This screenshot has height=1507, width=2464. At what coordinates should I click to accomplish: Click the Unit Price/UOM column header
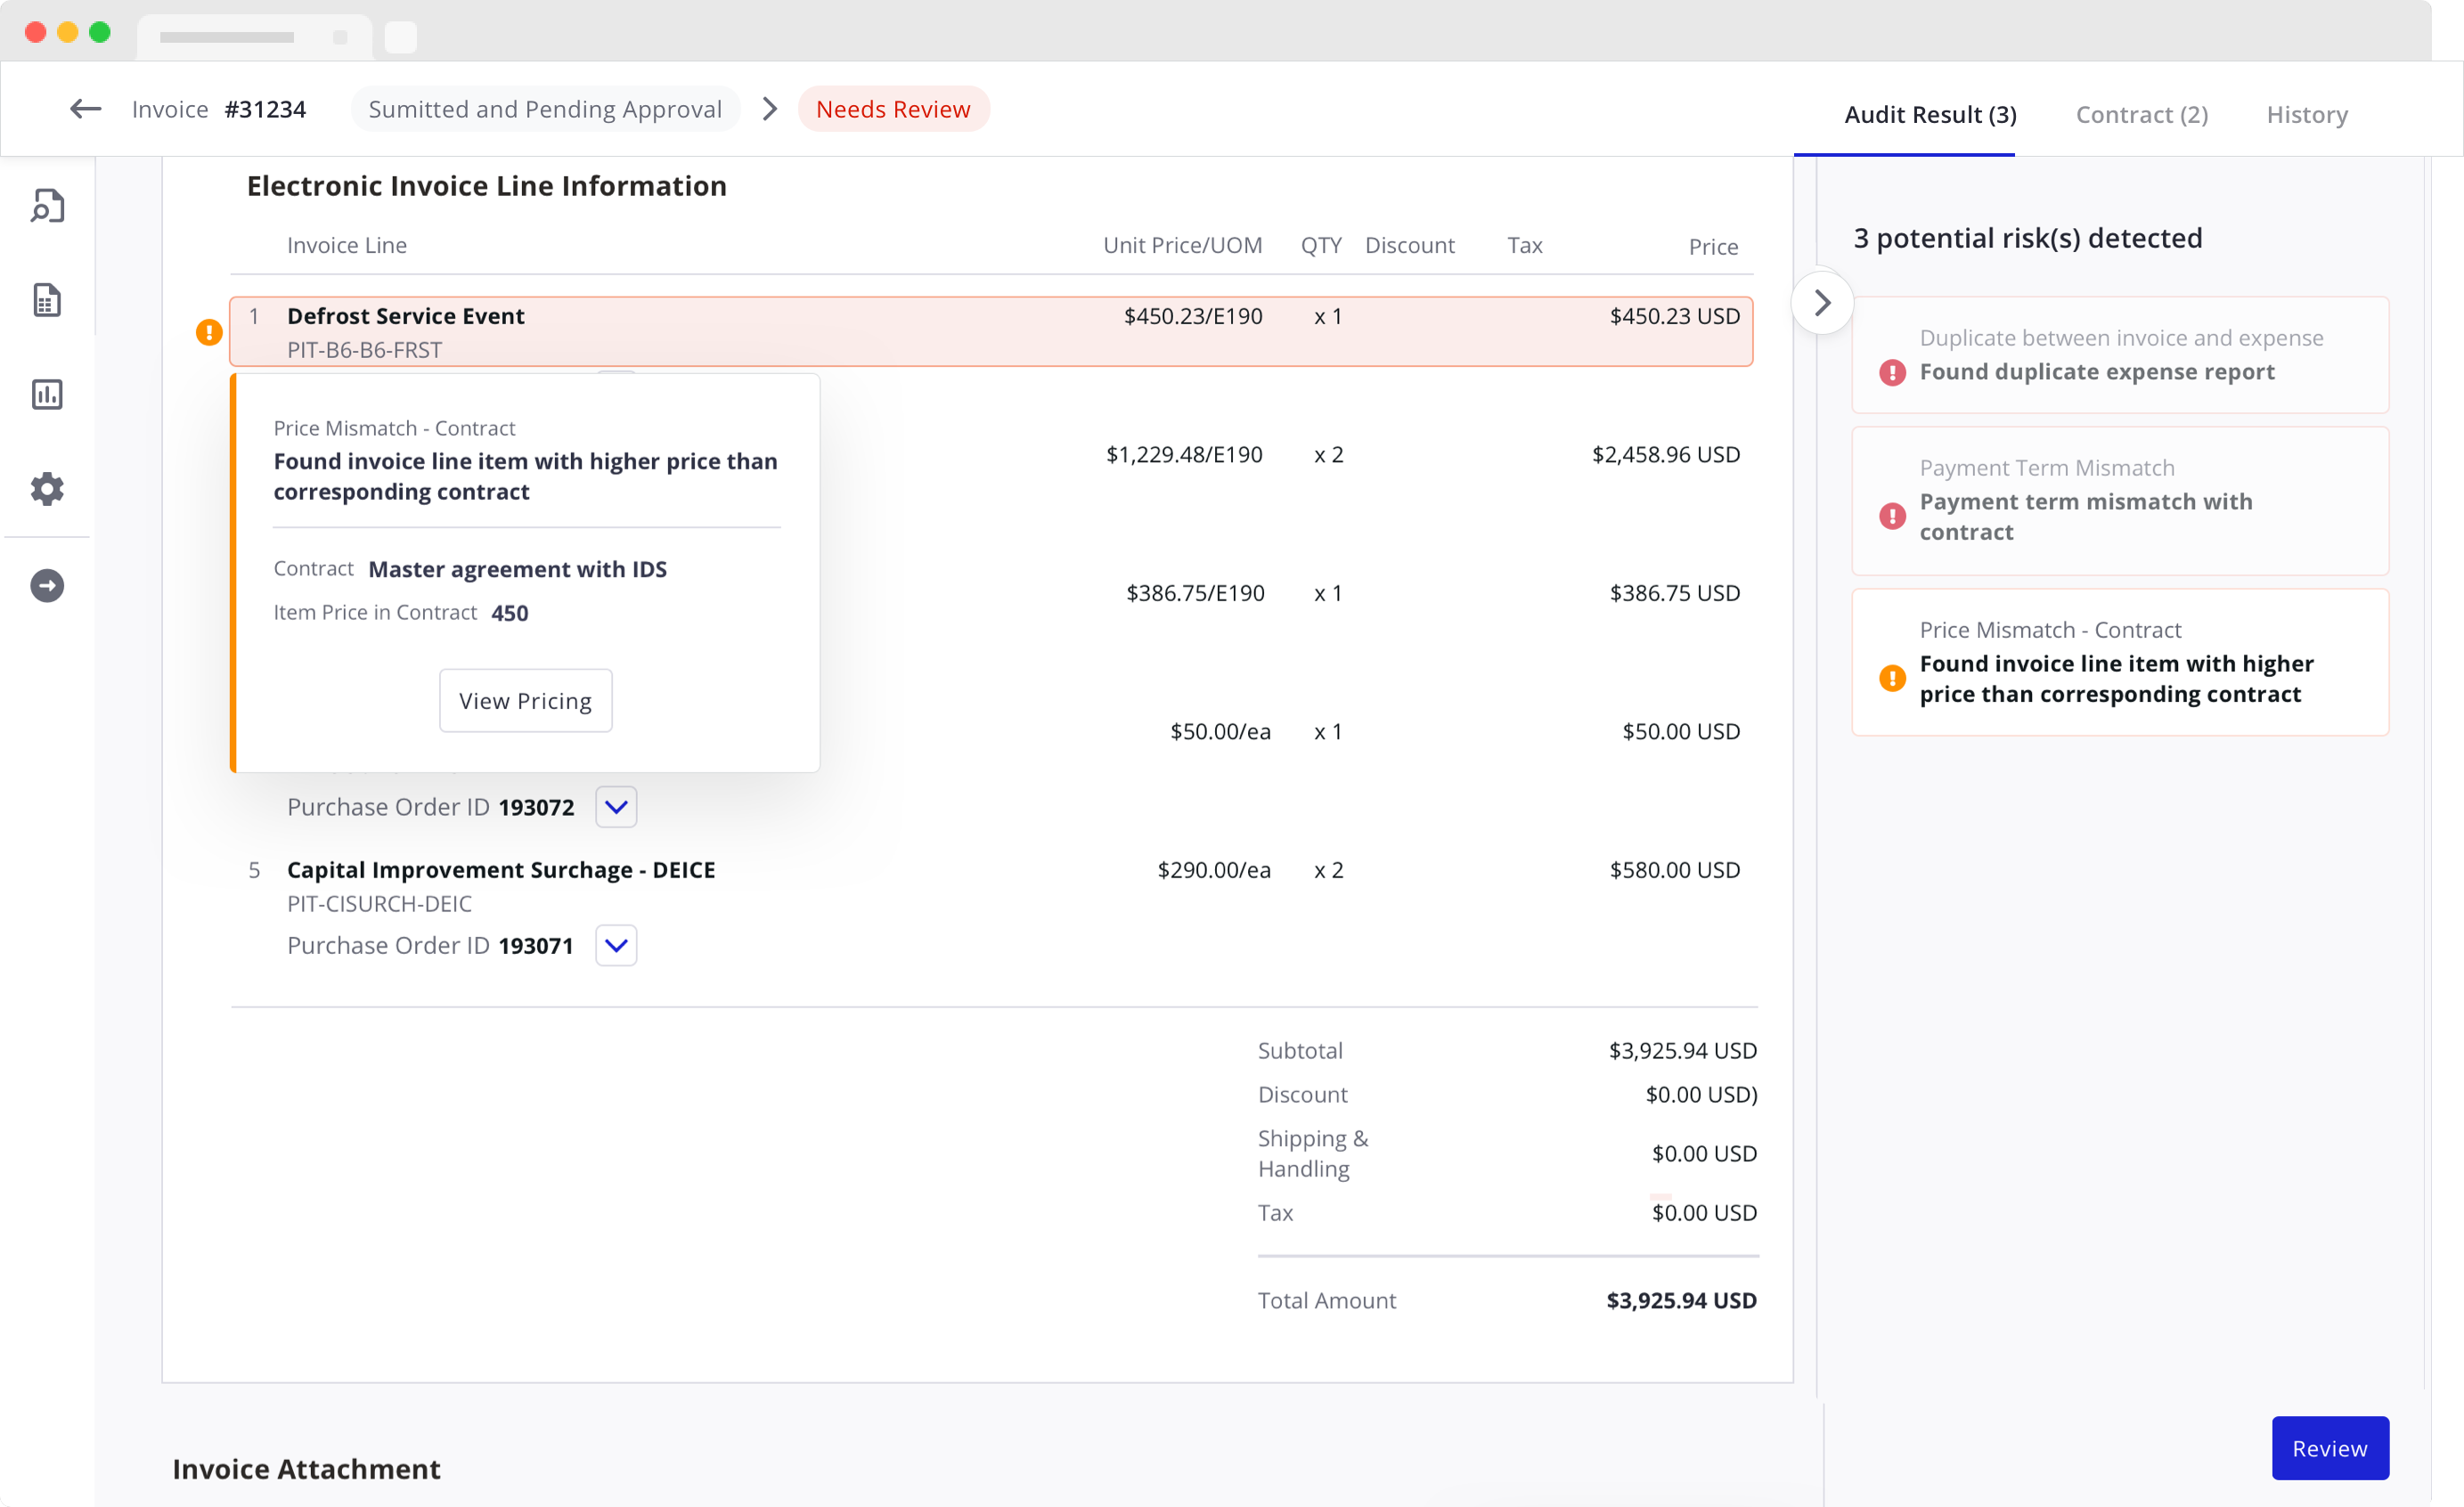point(1182,246)
